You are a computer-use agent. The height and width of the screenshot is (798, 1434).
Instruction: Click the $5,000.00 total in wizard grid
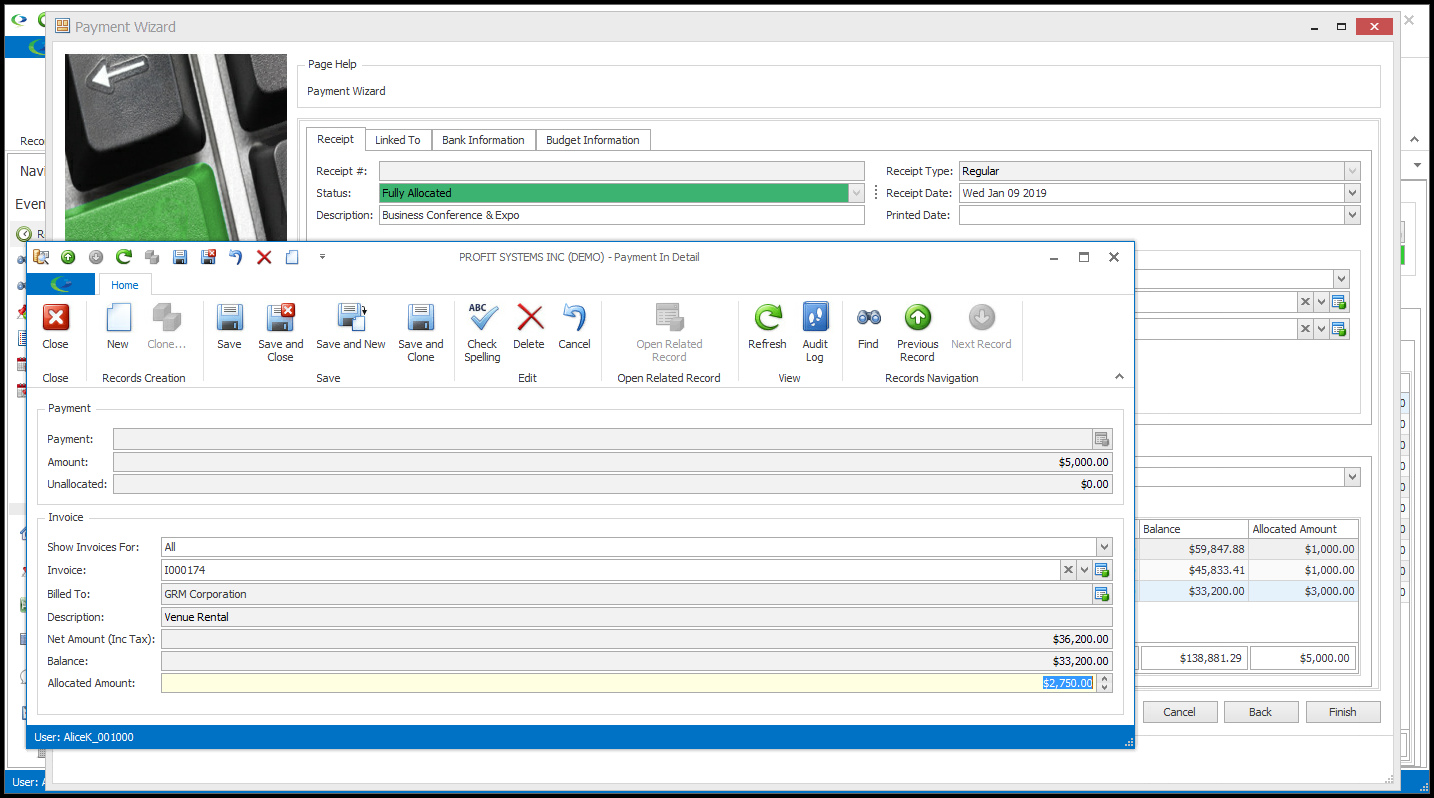tap(1304, 658)
